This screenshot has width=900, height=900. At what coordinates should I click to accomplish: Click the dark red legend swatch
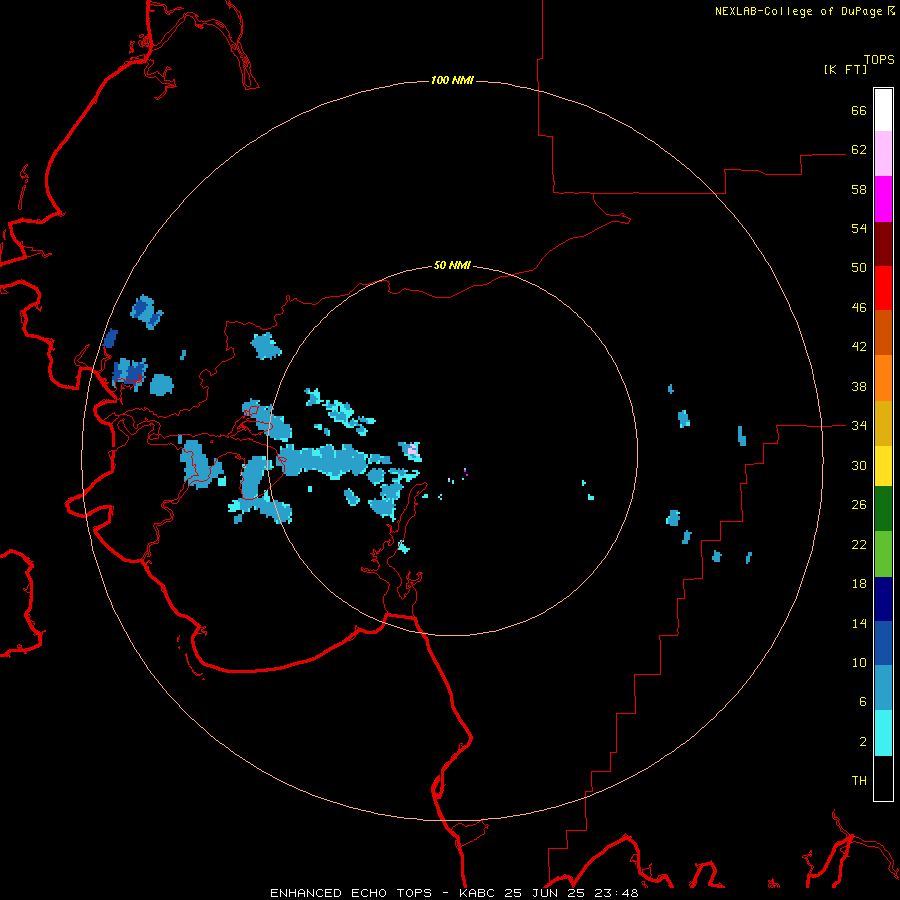[883, 243]
